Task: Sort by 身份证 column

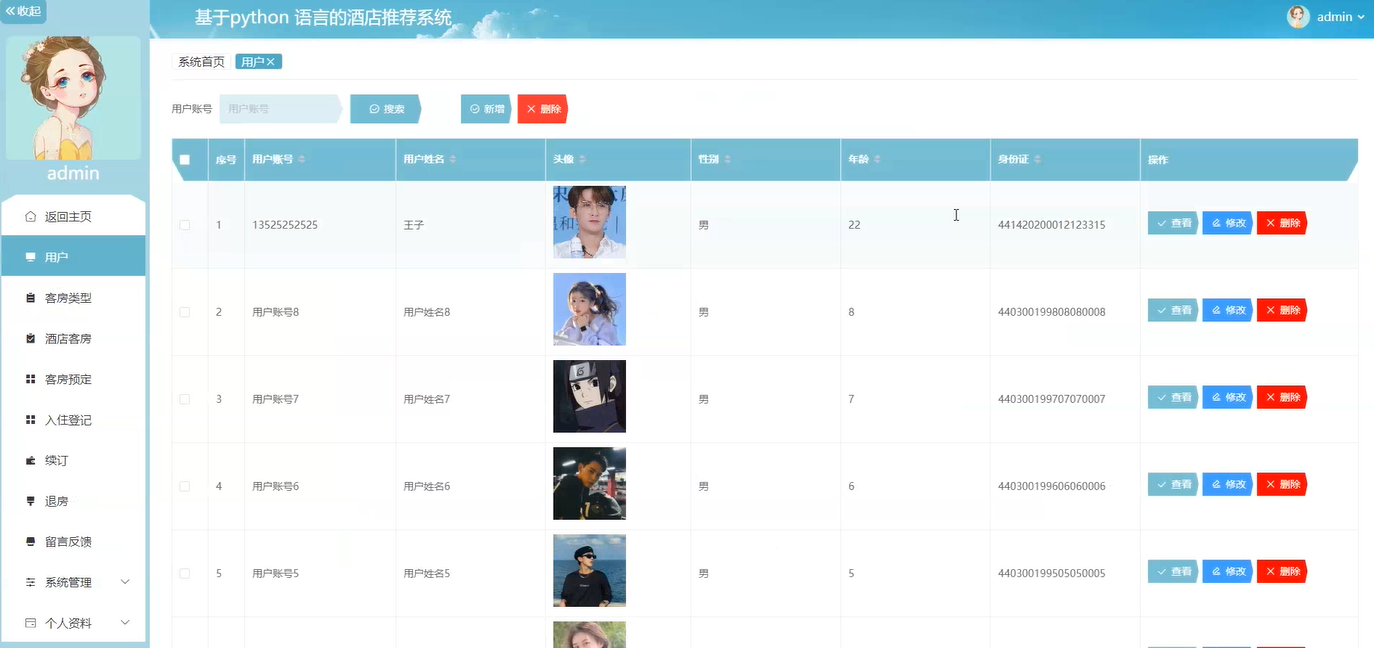Action: click(x=1037, y=160)
